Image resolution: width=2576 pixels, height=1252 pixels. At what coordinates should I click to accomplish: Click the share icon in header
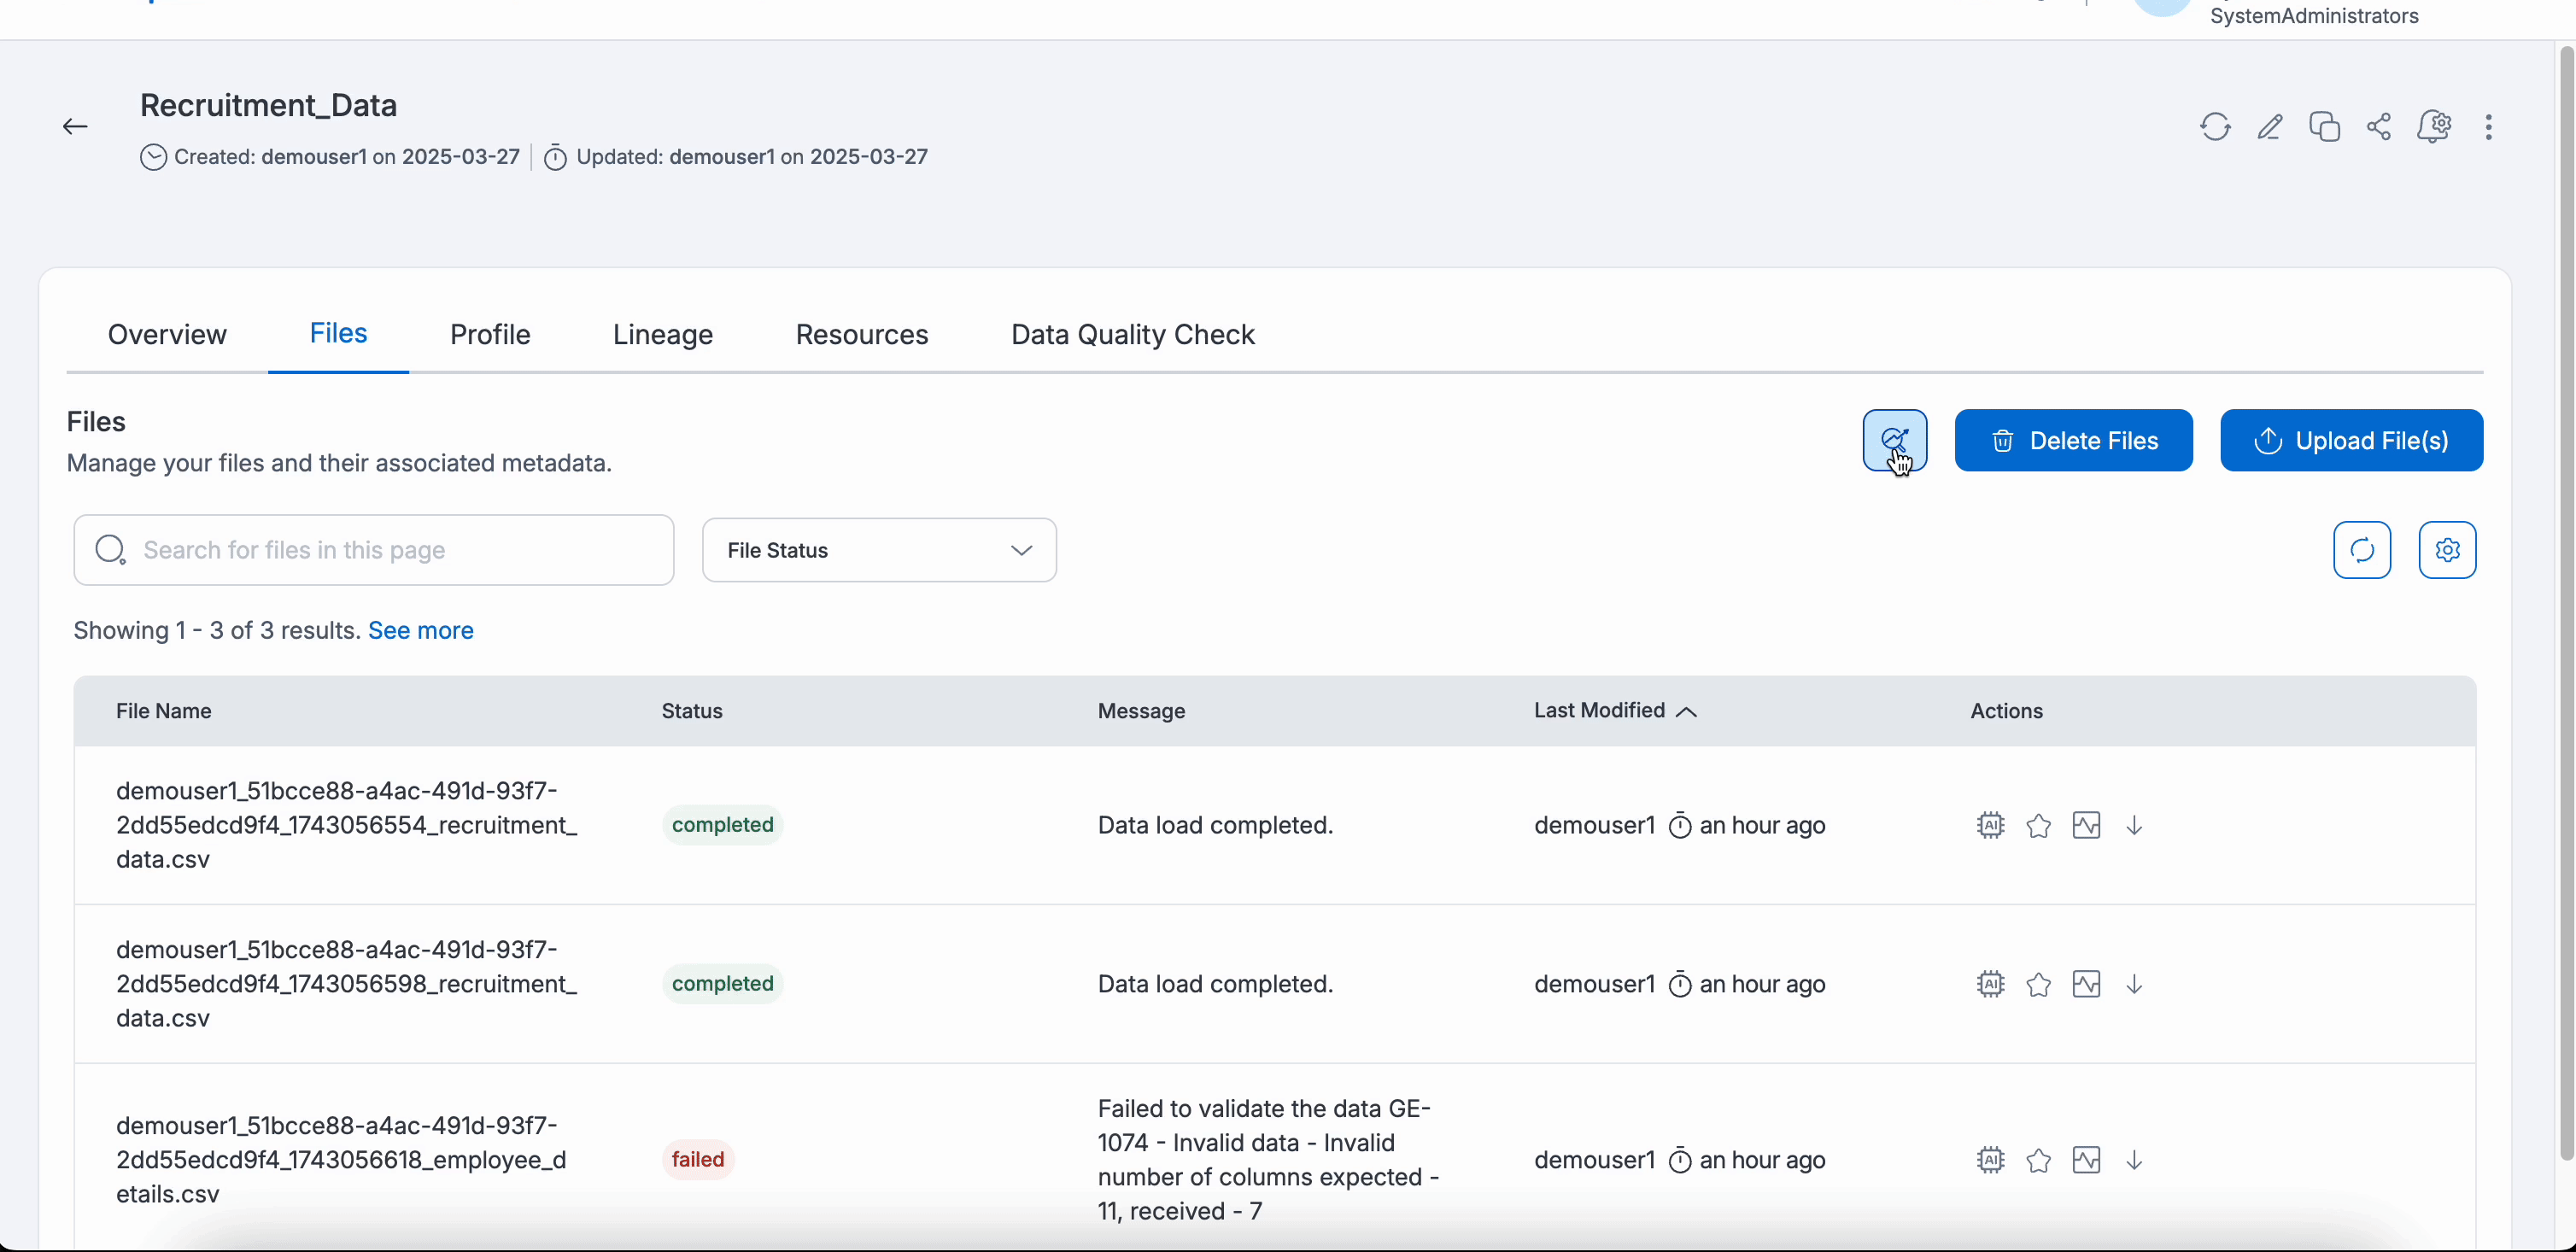2379,127
